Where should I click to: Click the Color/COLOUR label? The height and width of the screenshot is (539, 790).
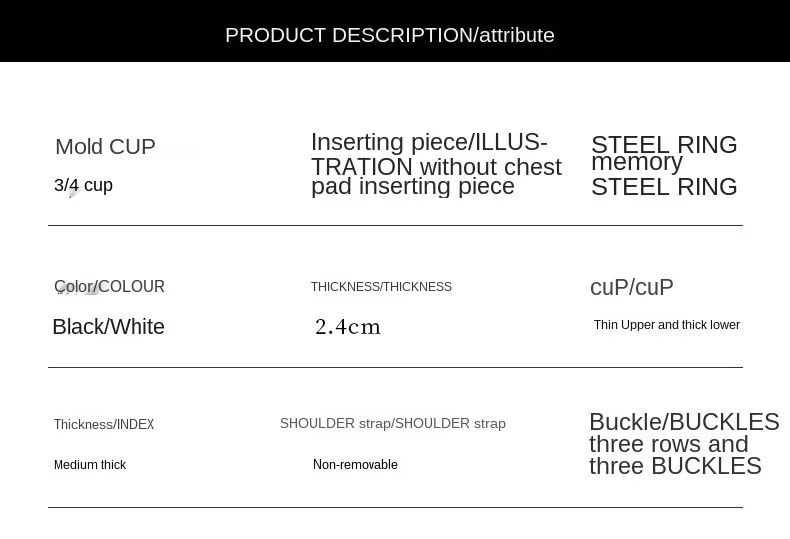(109, 286)
